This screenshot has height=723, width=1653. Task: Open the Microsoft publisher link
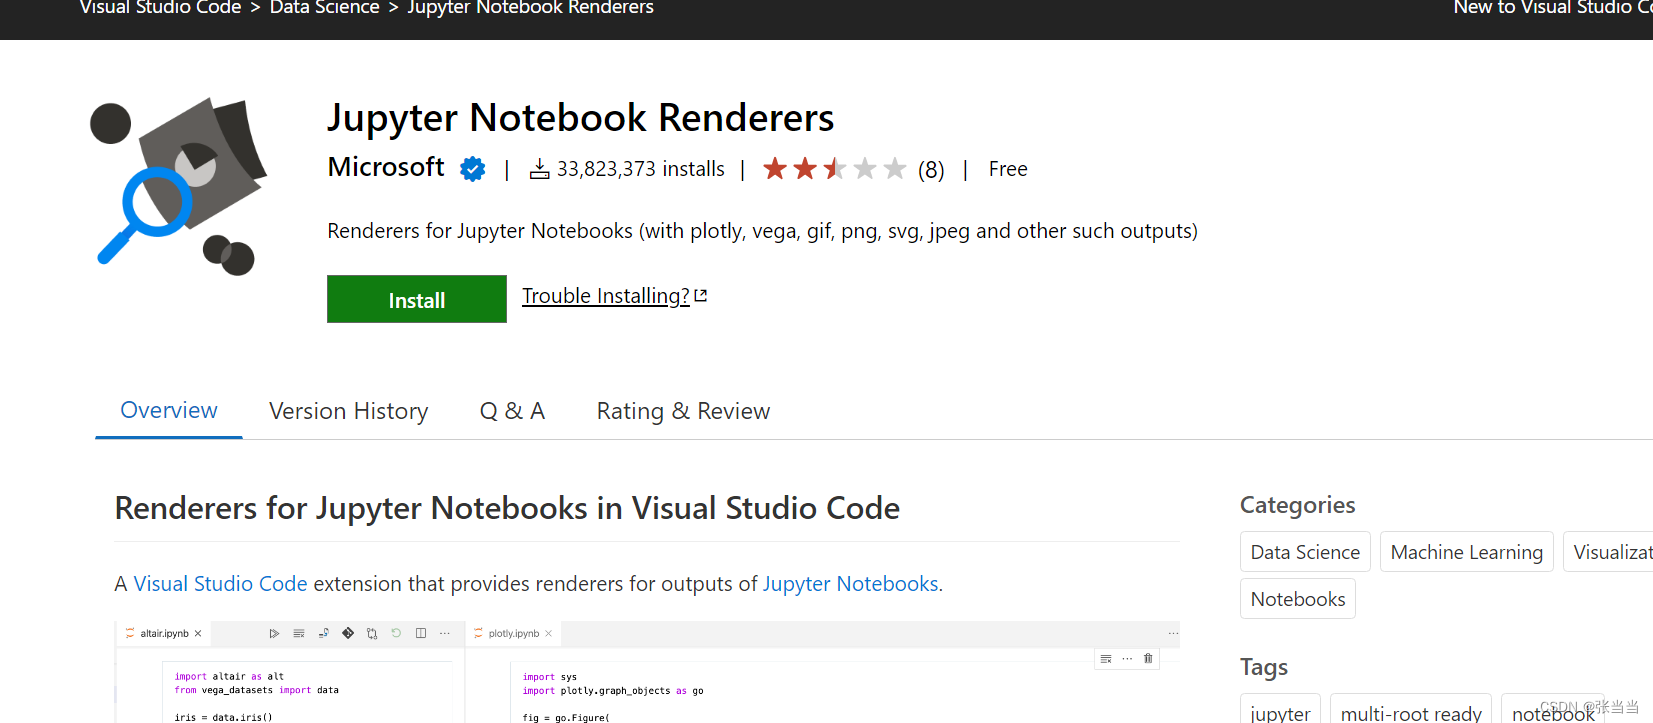pos(386,167)
